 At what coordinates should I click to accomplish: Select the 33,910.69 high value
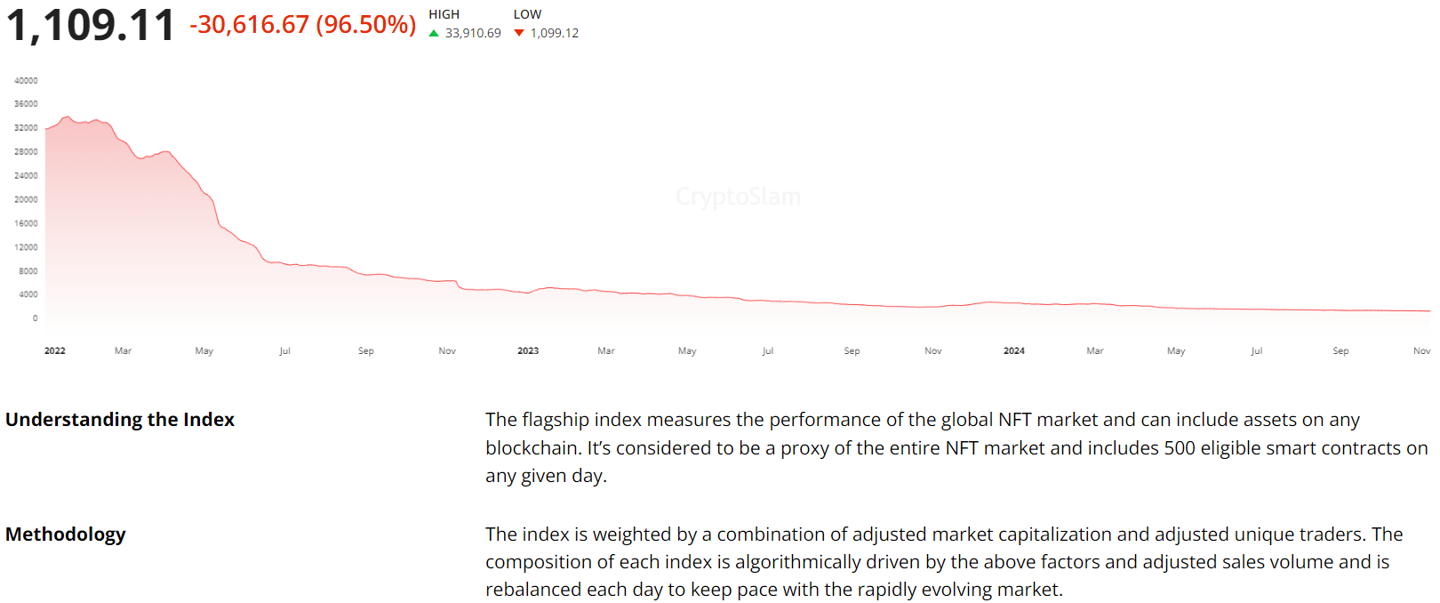[473, 33]
